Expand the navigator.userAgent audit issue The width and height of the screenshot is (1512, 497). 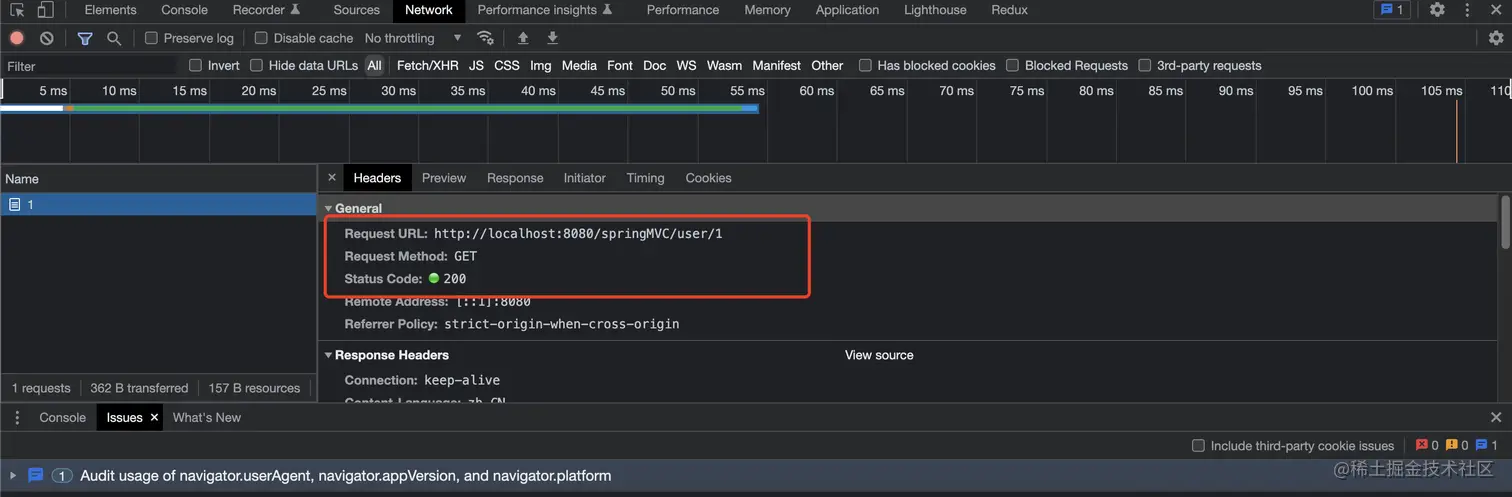(x=13, y=476)
